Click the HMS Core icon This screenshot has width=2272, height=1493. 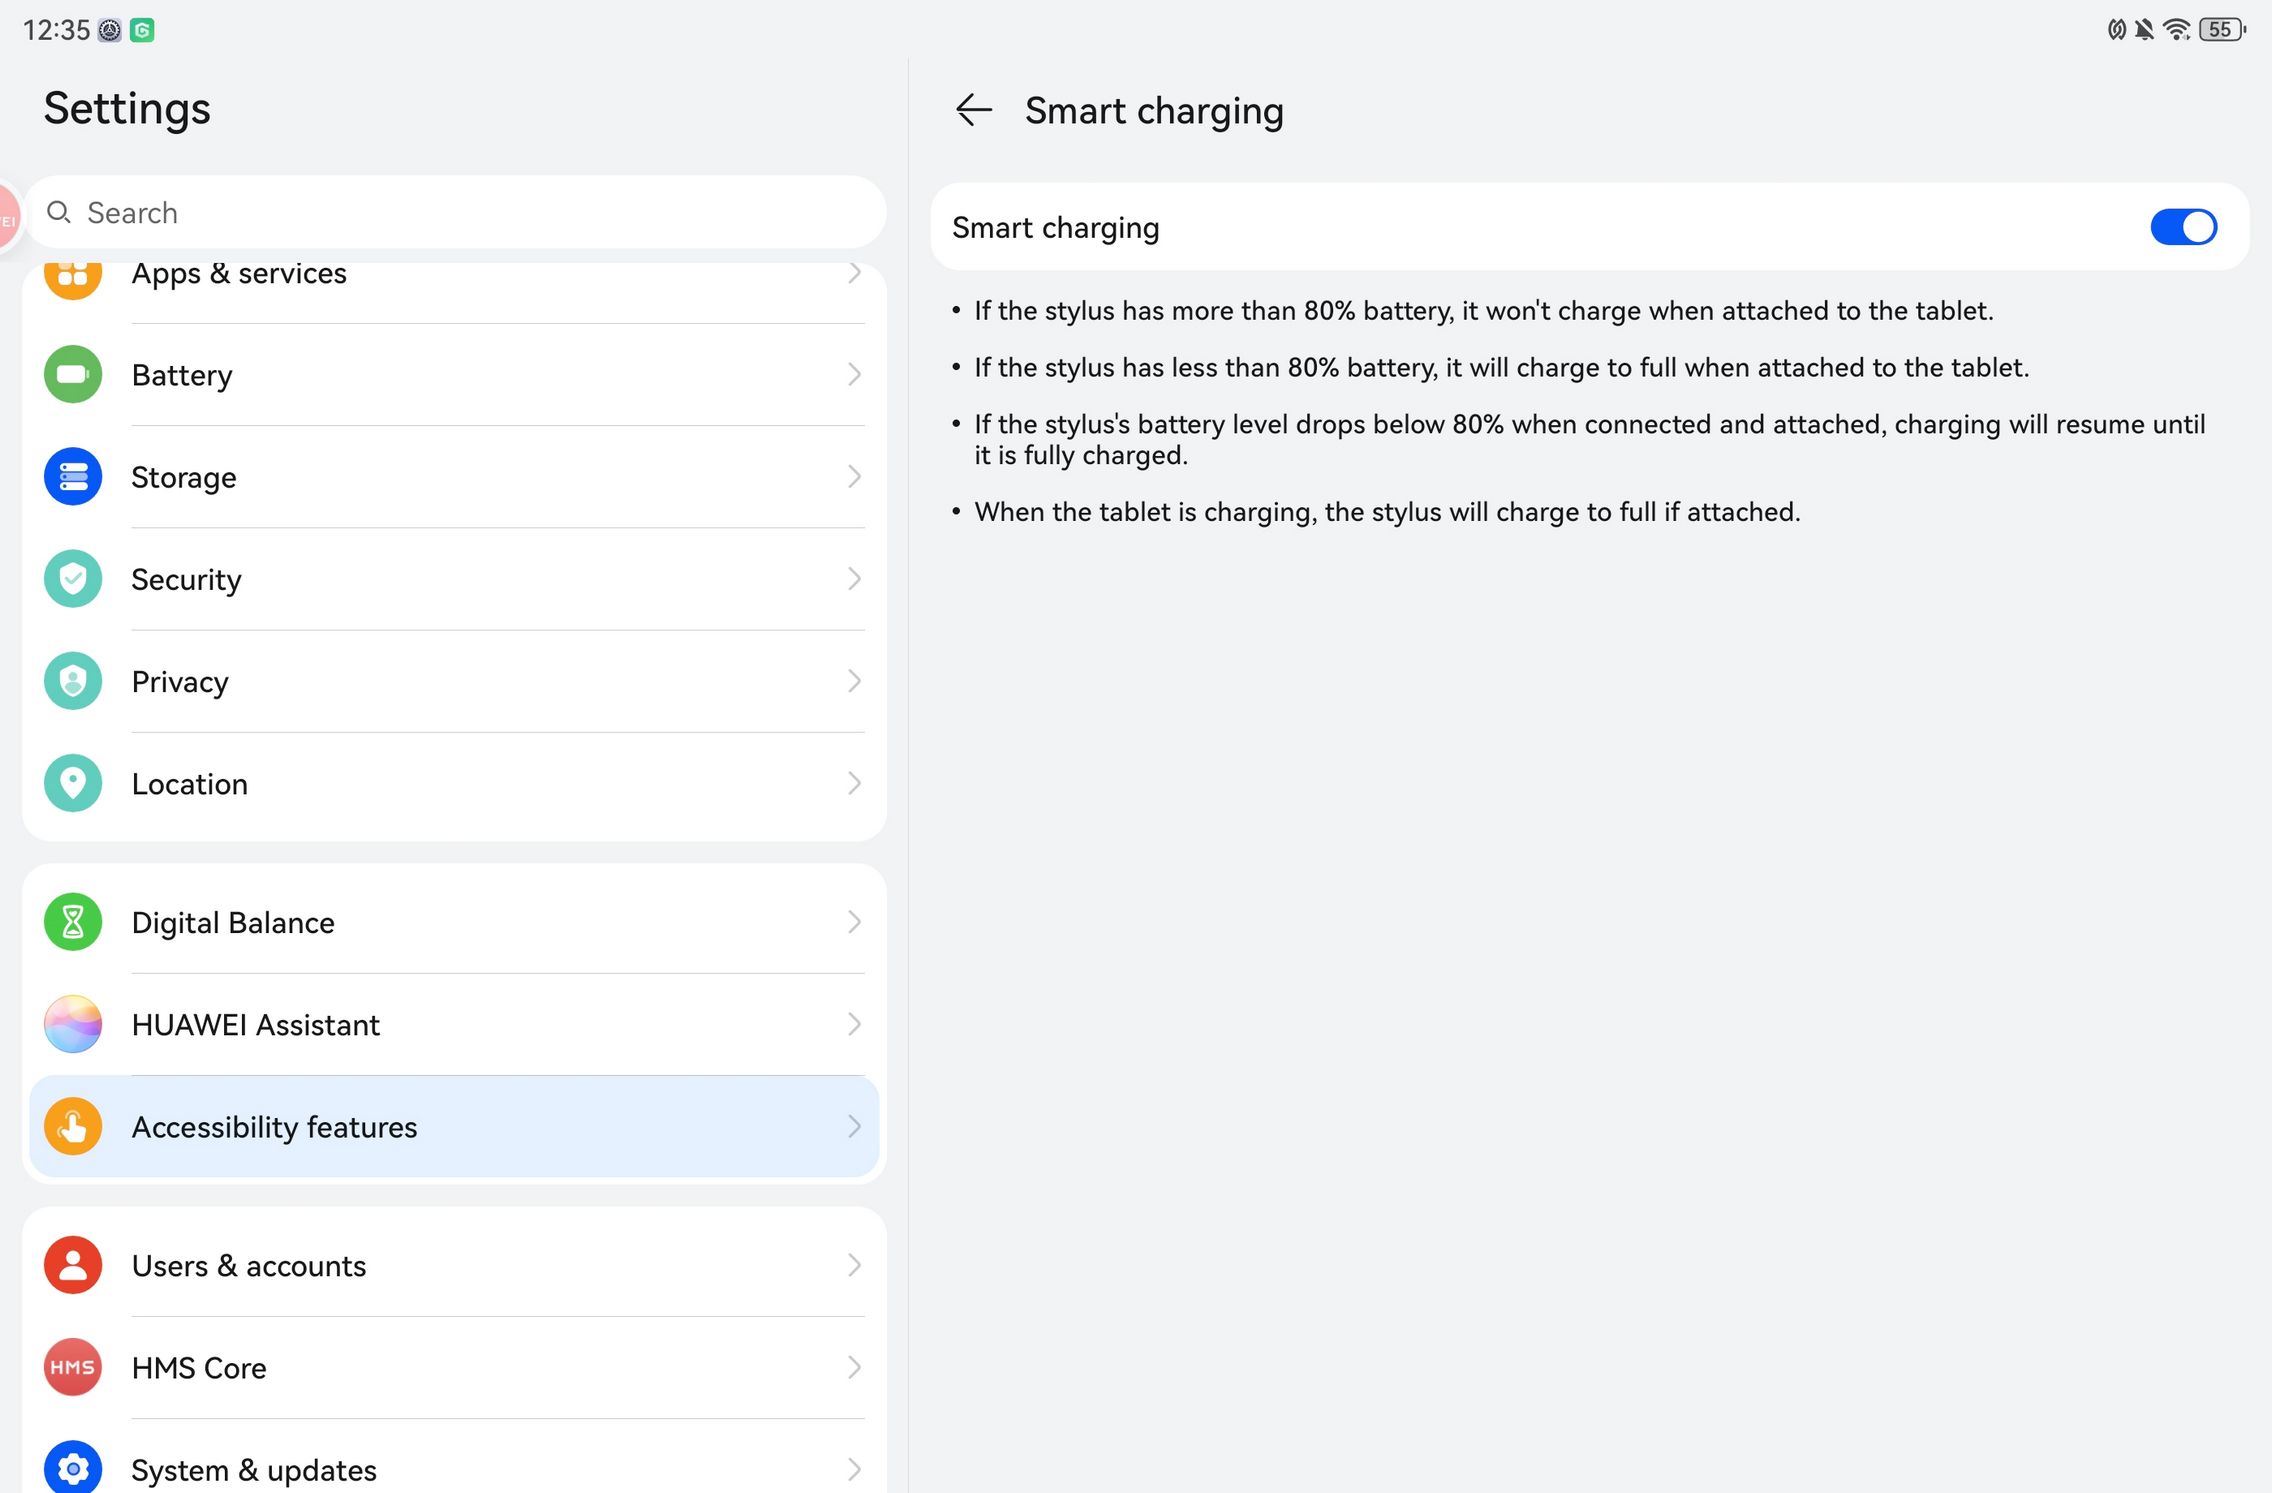[x=73, y=1367]
